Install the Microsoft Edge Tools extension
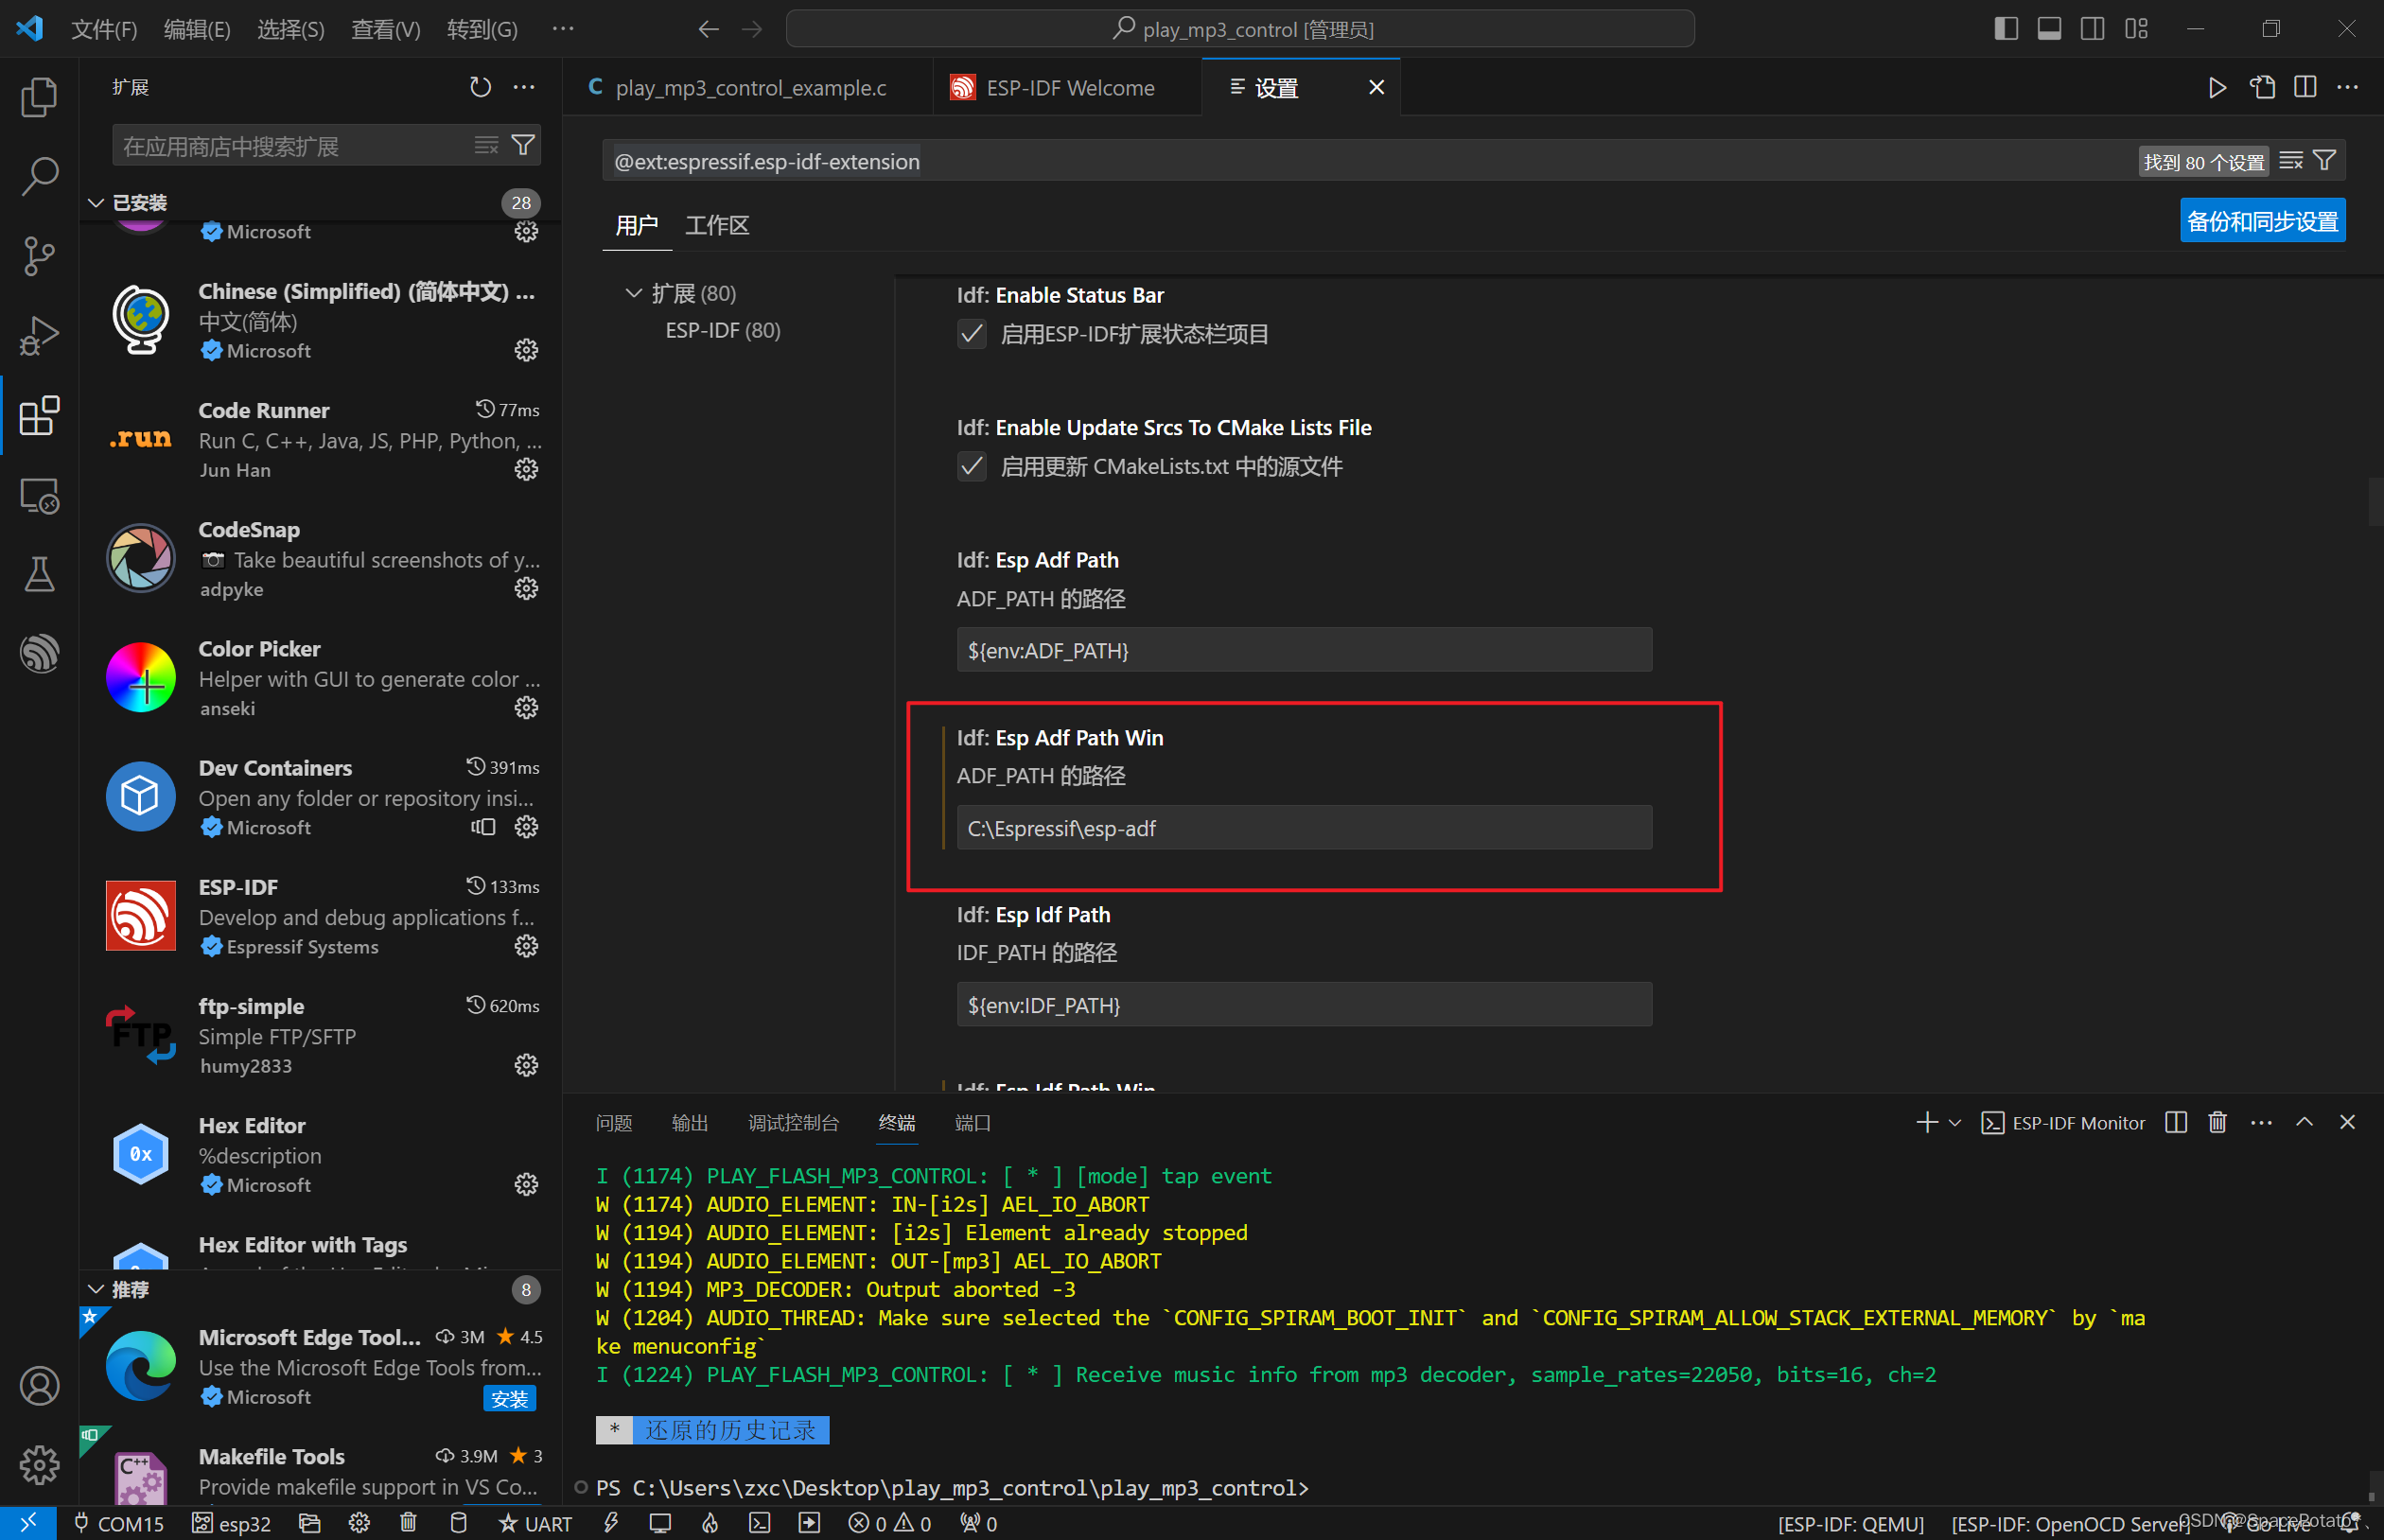The image size is (2384, 1540). 509,1398
